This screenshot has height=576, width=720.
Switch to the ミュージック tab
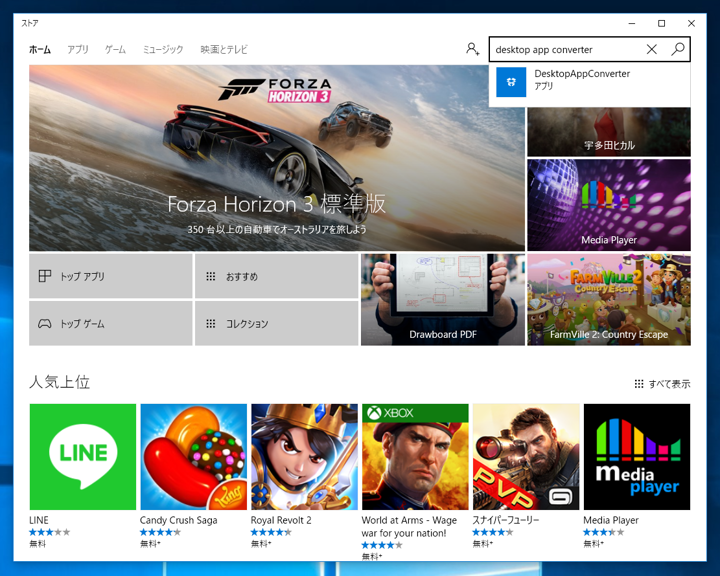(x=163, y=49)
